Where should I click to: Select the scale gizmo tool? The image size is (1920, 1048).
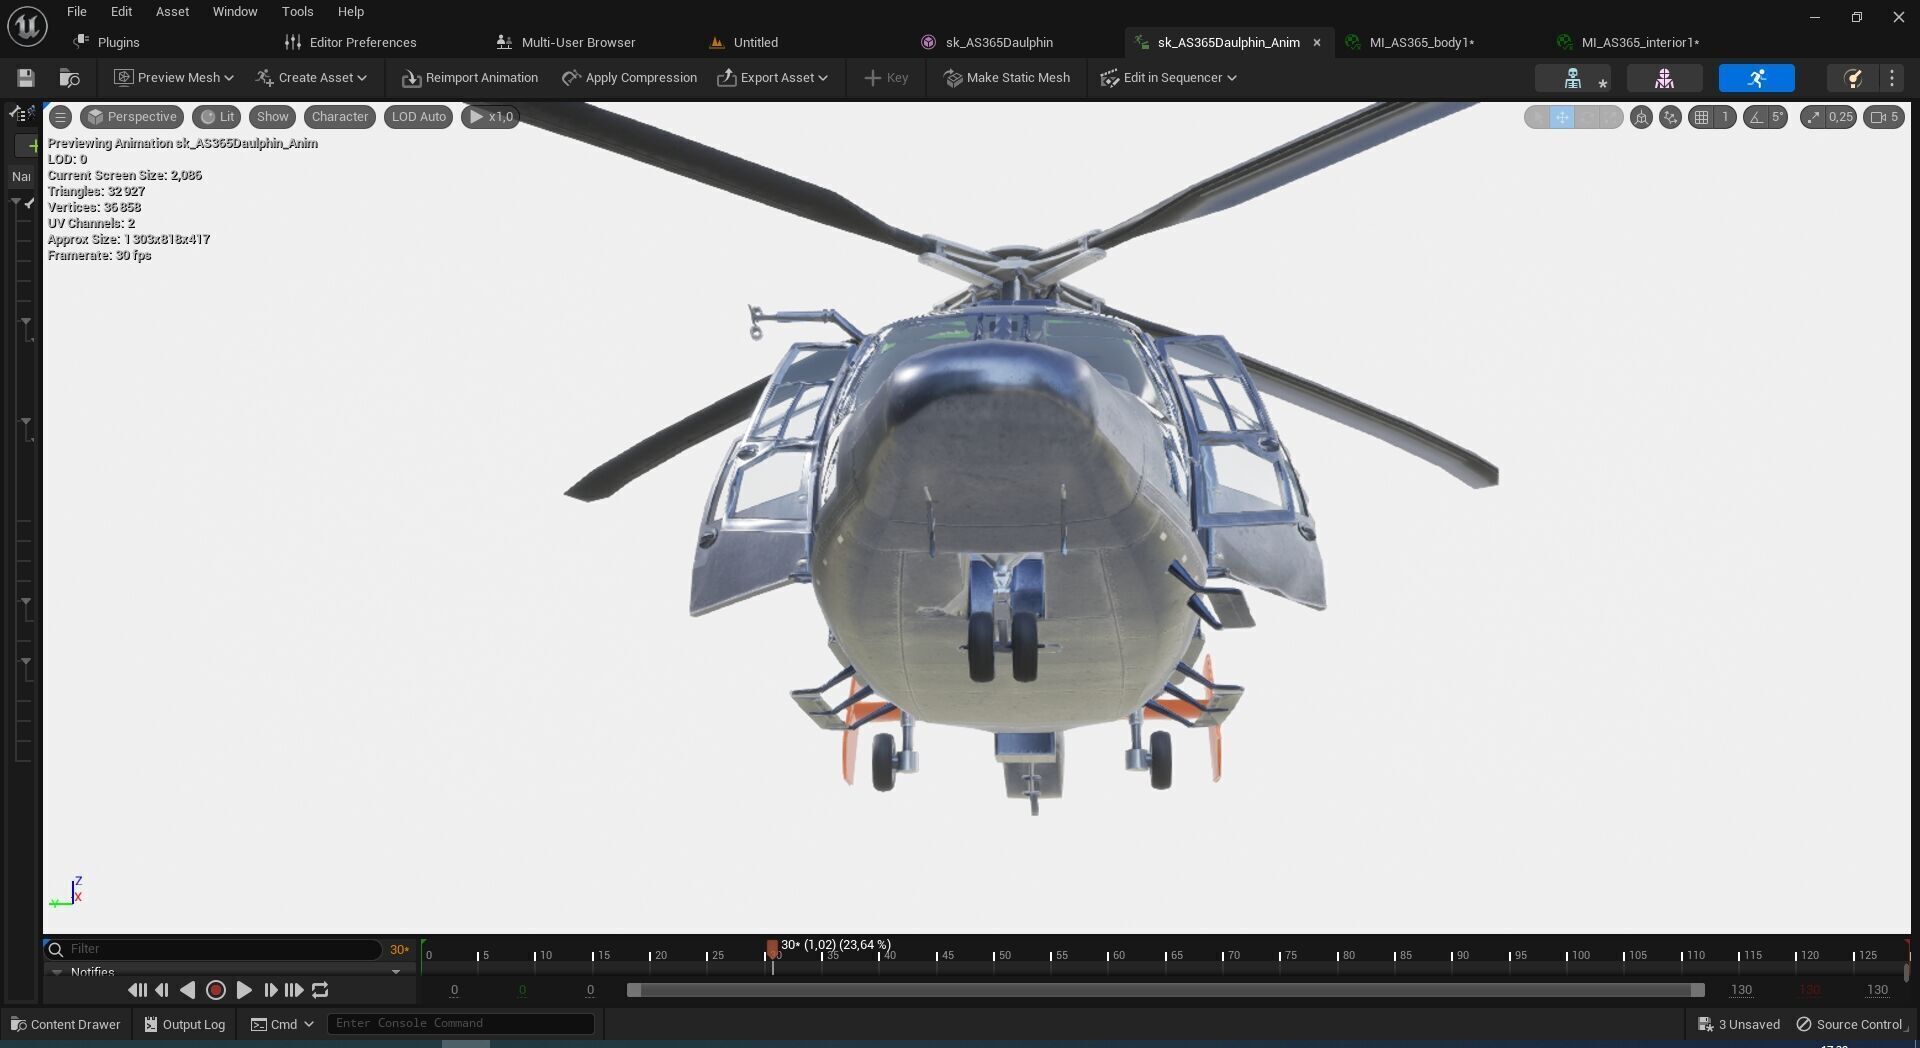point(1611,117)
